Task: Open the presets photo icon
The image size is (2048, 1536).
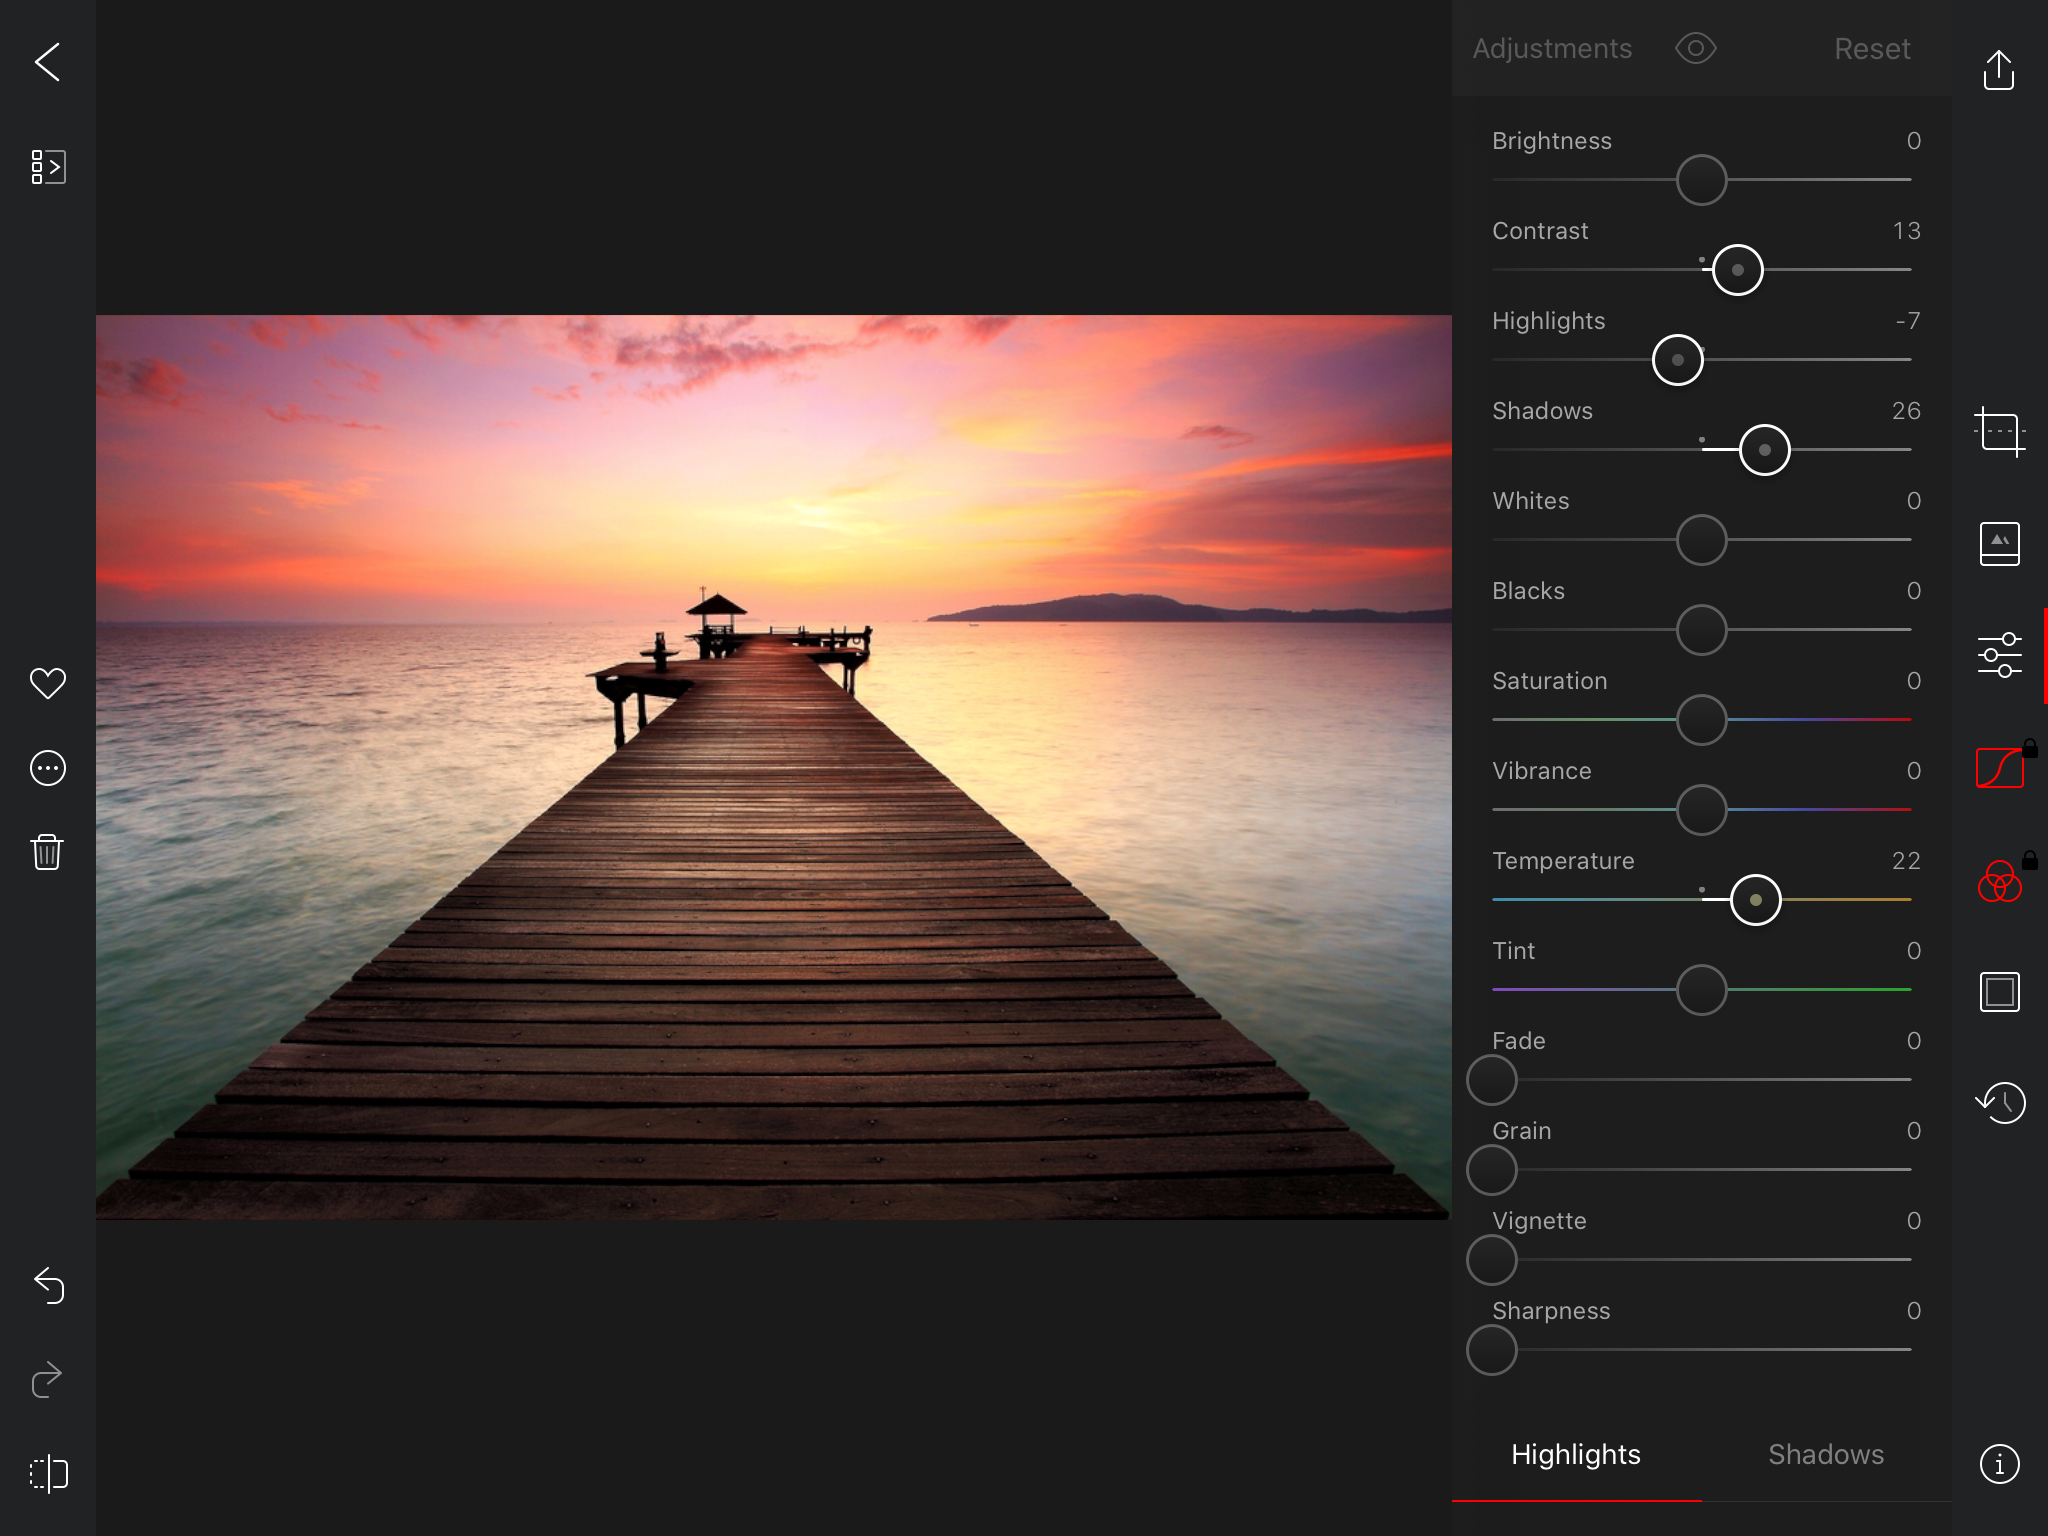Action: coord(1999,544)
